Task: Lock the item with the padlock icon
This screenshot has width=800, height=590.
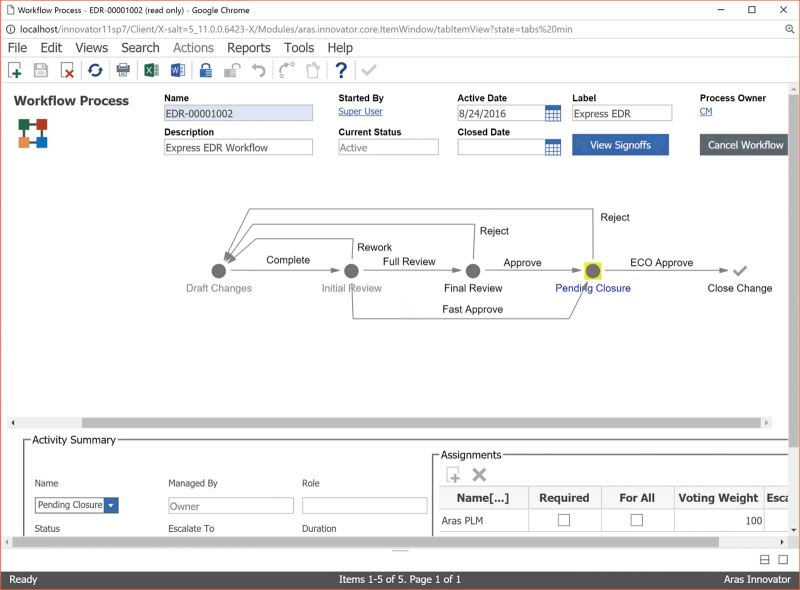Action: [x=204, y=70]
